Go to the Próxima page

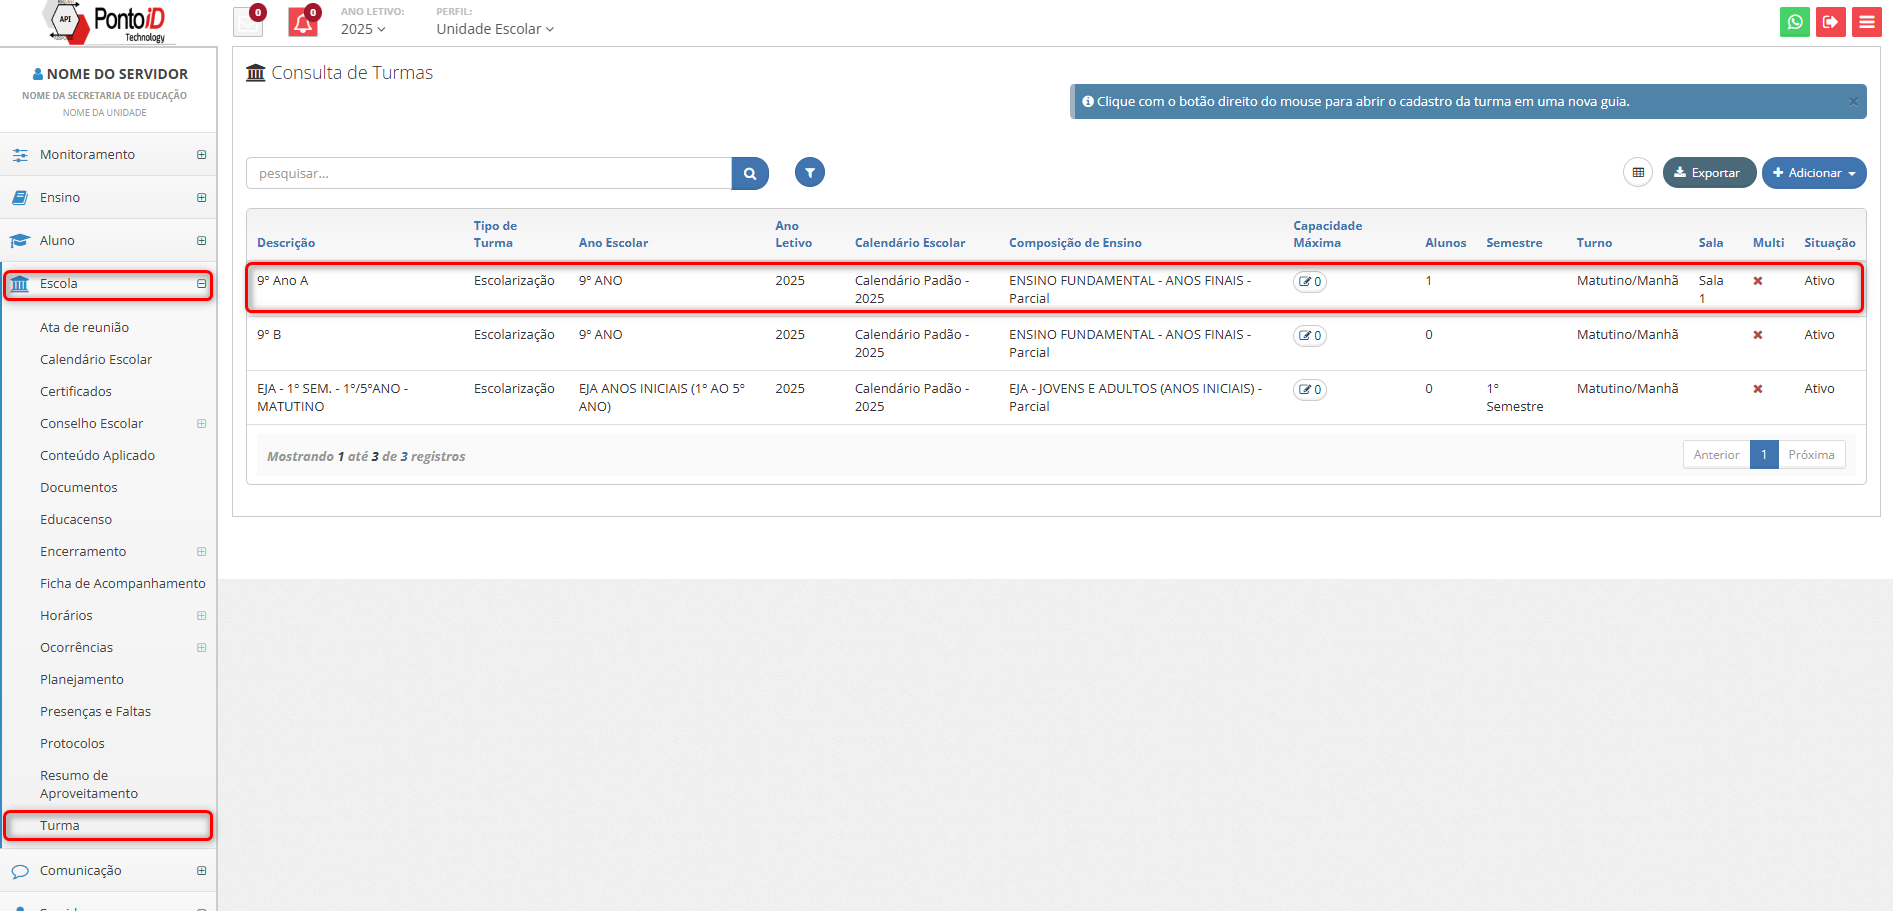pos(1811,455)
